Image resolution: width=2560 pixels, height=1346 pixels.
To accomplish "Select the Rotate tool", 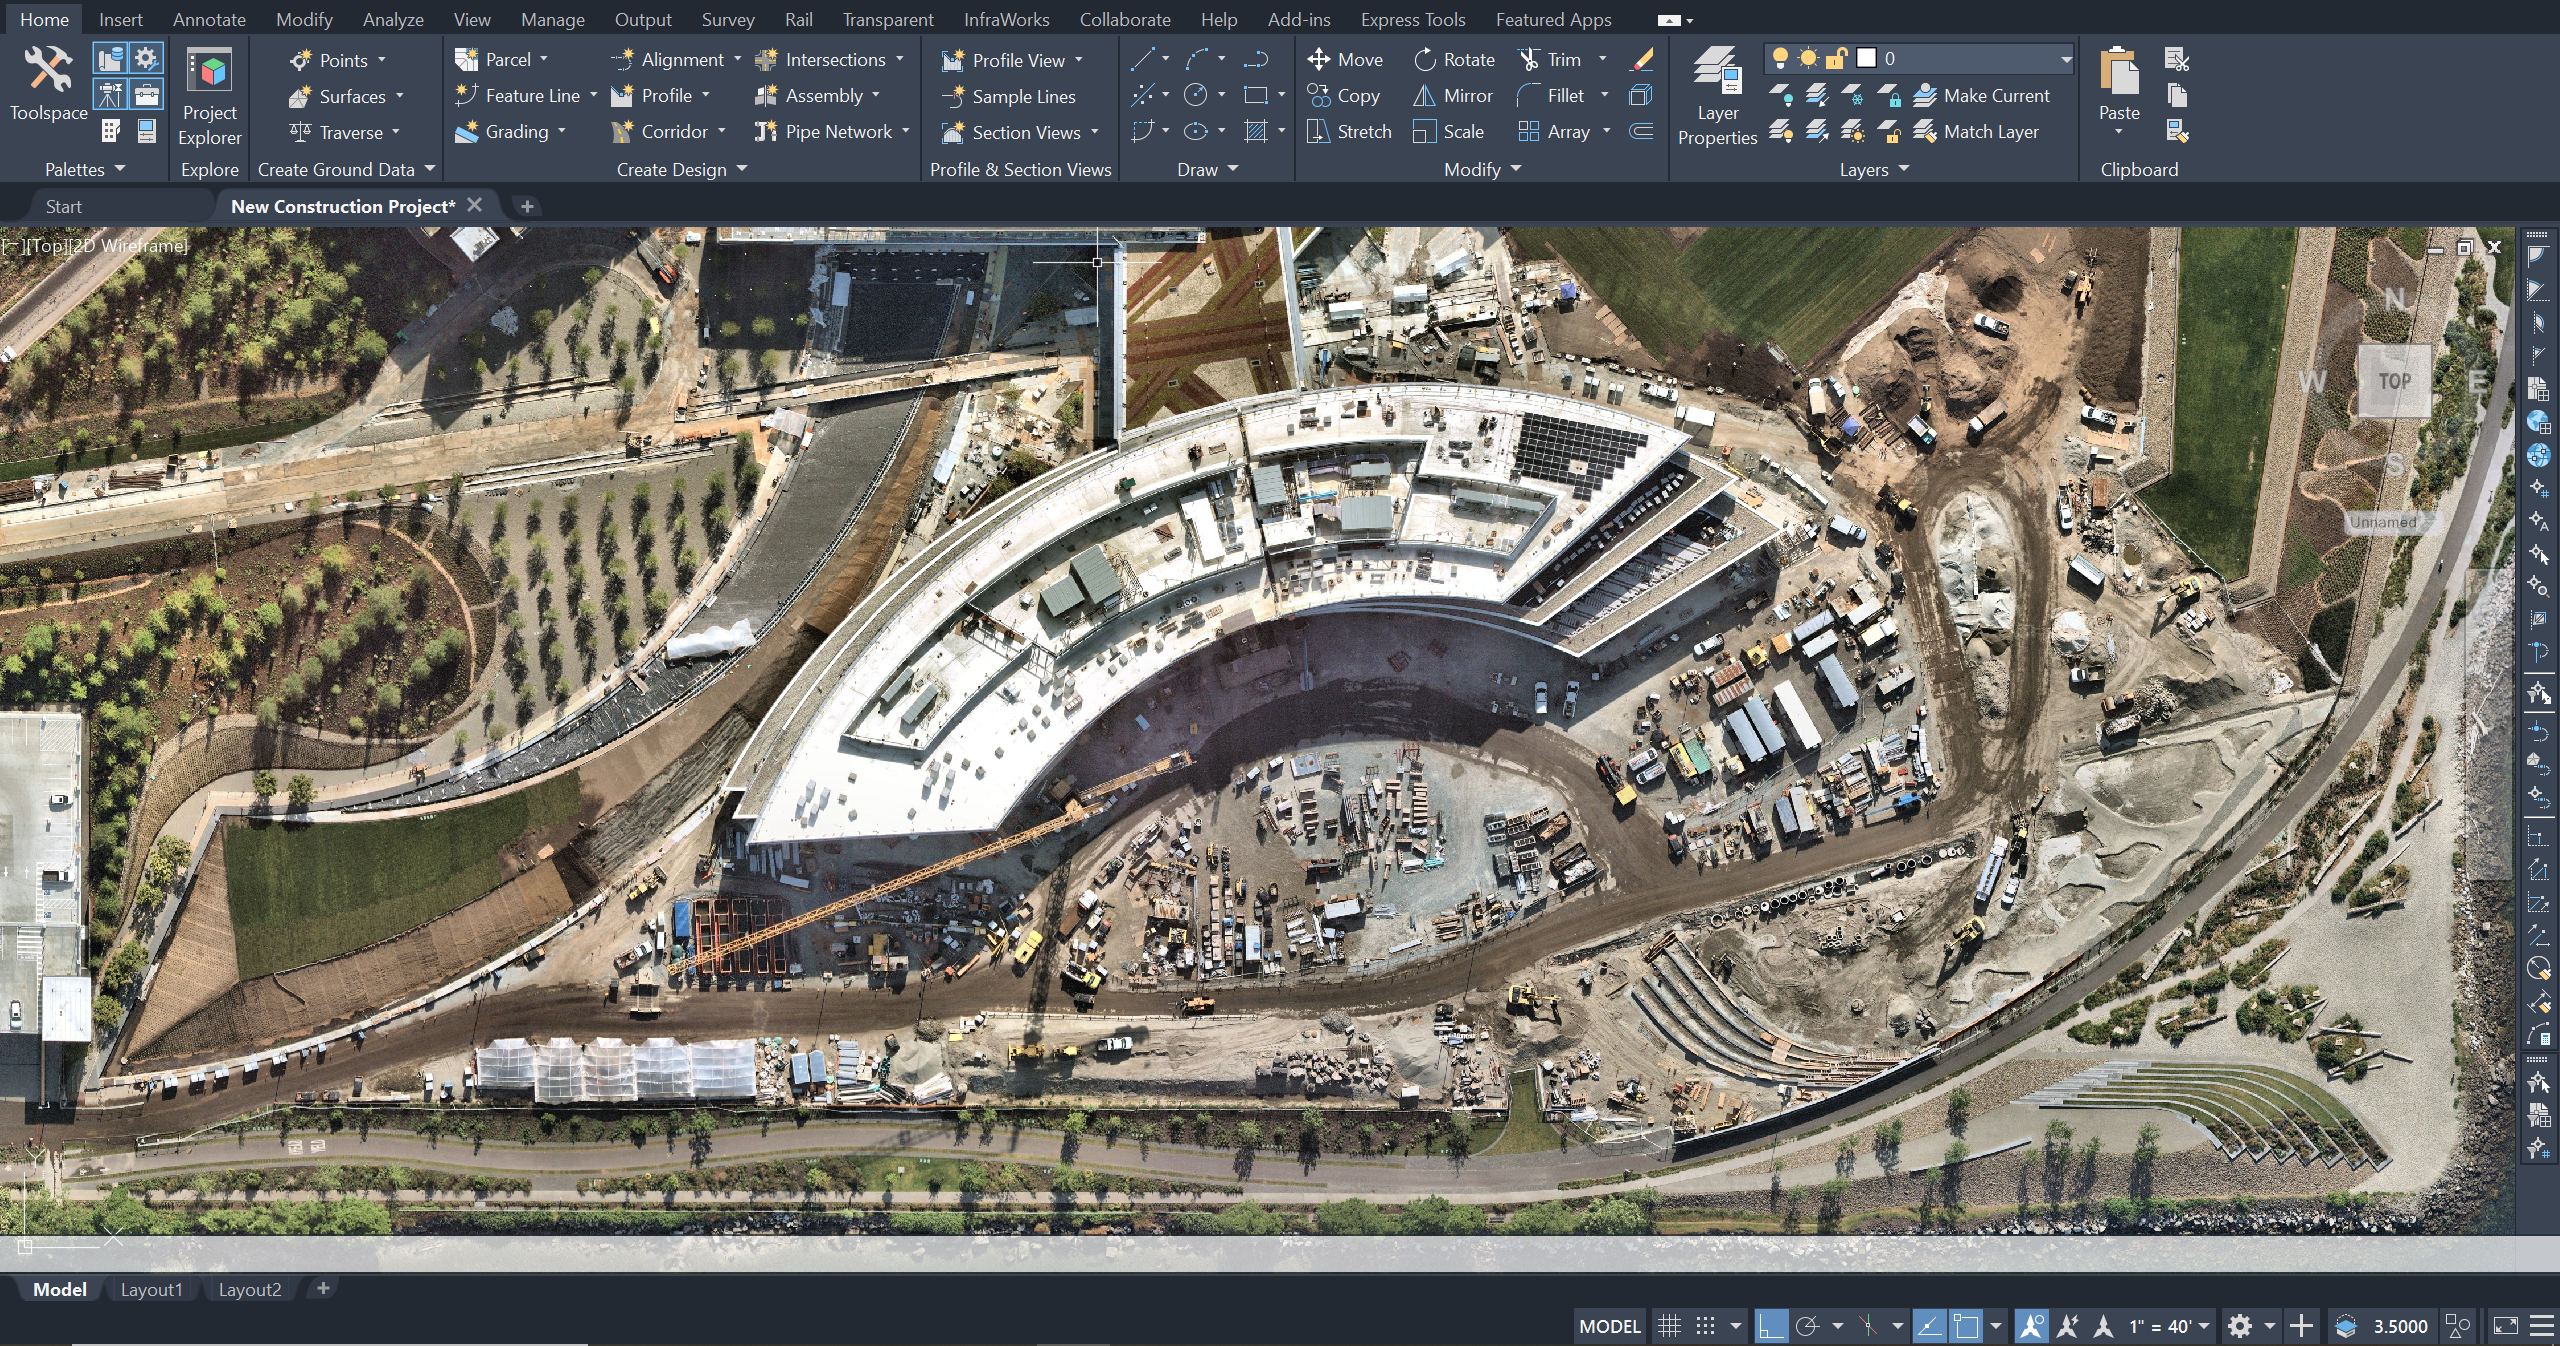I will [x=1454, y=59].
